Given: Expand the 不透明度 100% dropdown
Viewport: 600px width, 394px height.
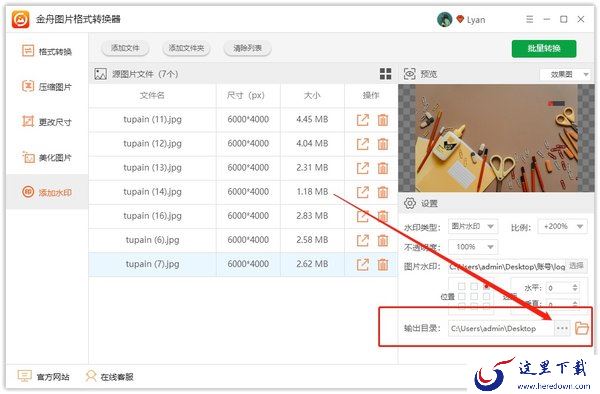Looking at the screenshot, I should pyautogui.click(x=473, y=247).
